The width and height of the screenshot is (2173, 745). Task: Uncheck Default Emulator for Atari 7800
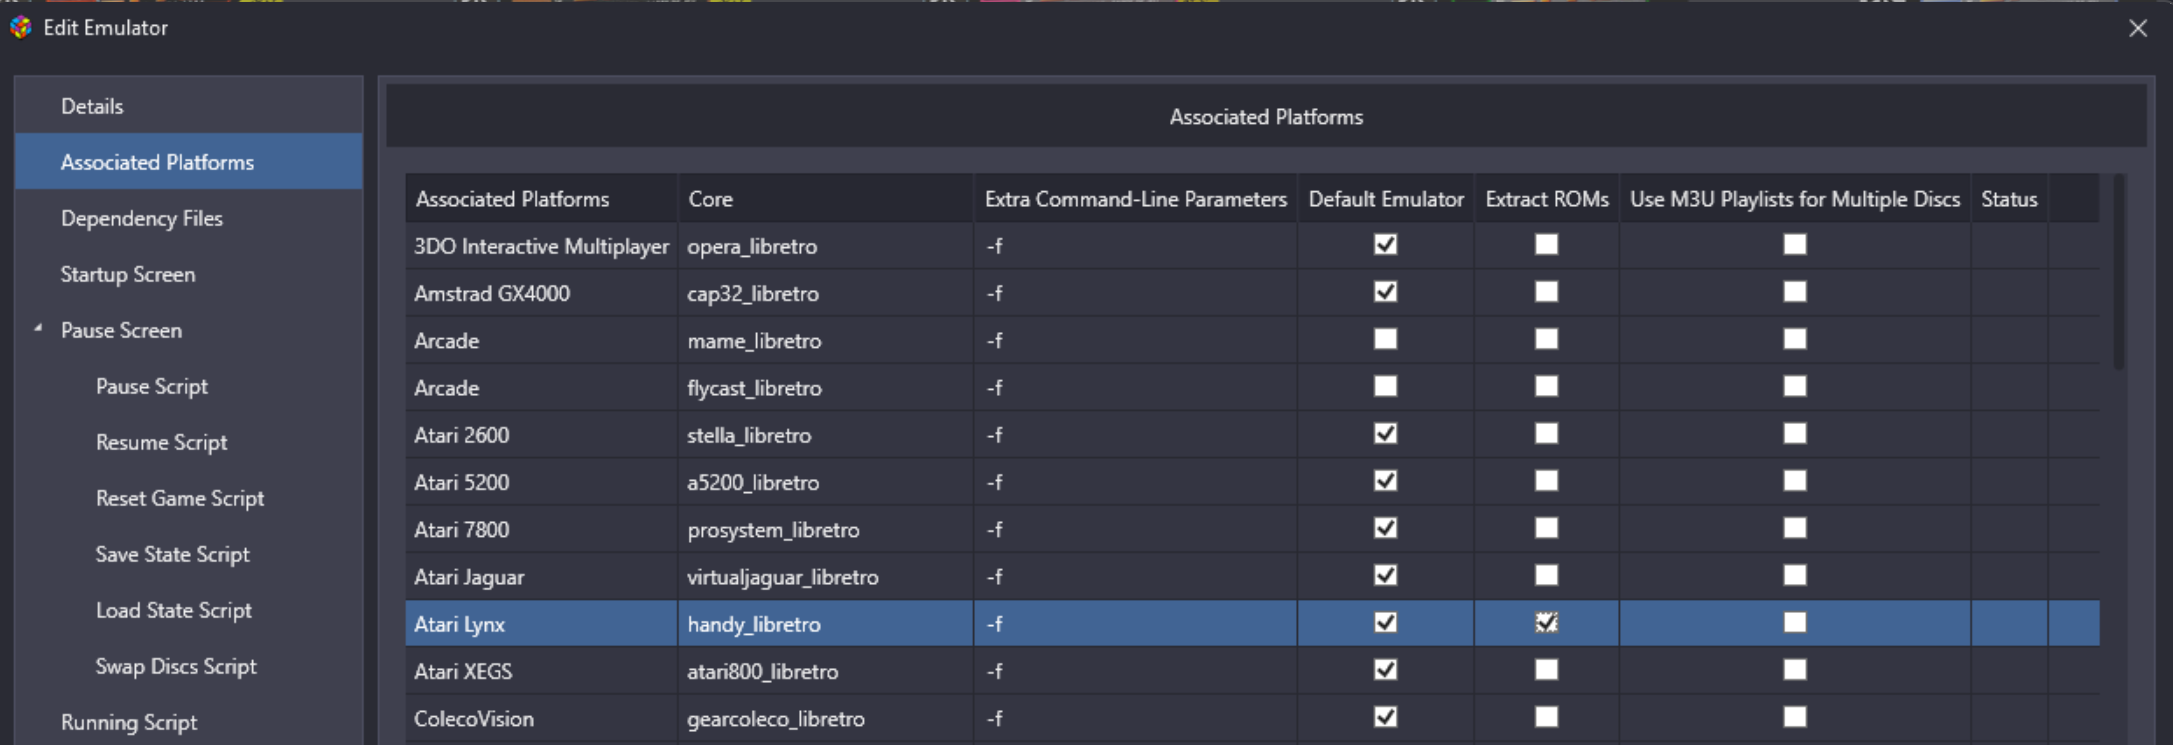click(1385, 527)
